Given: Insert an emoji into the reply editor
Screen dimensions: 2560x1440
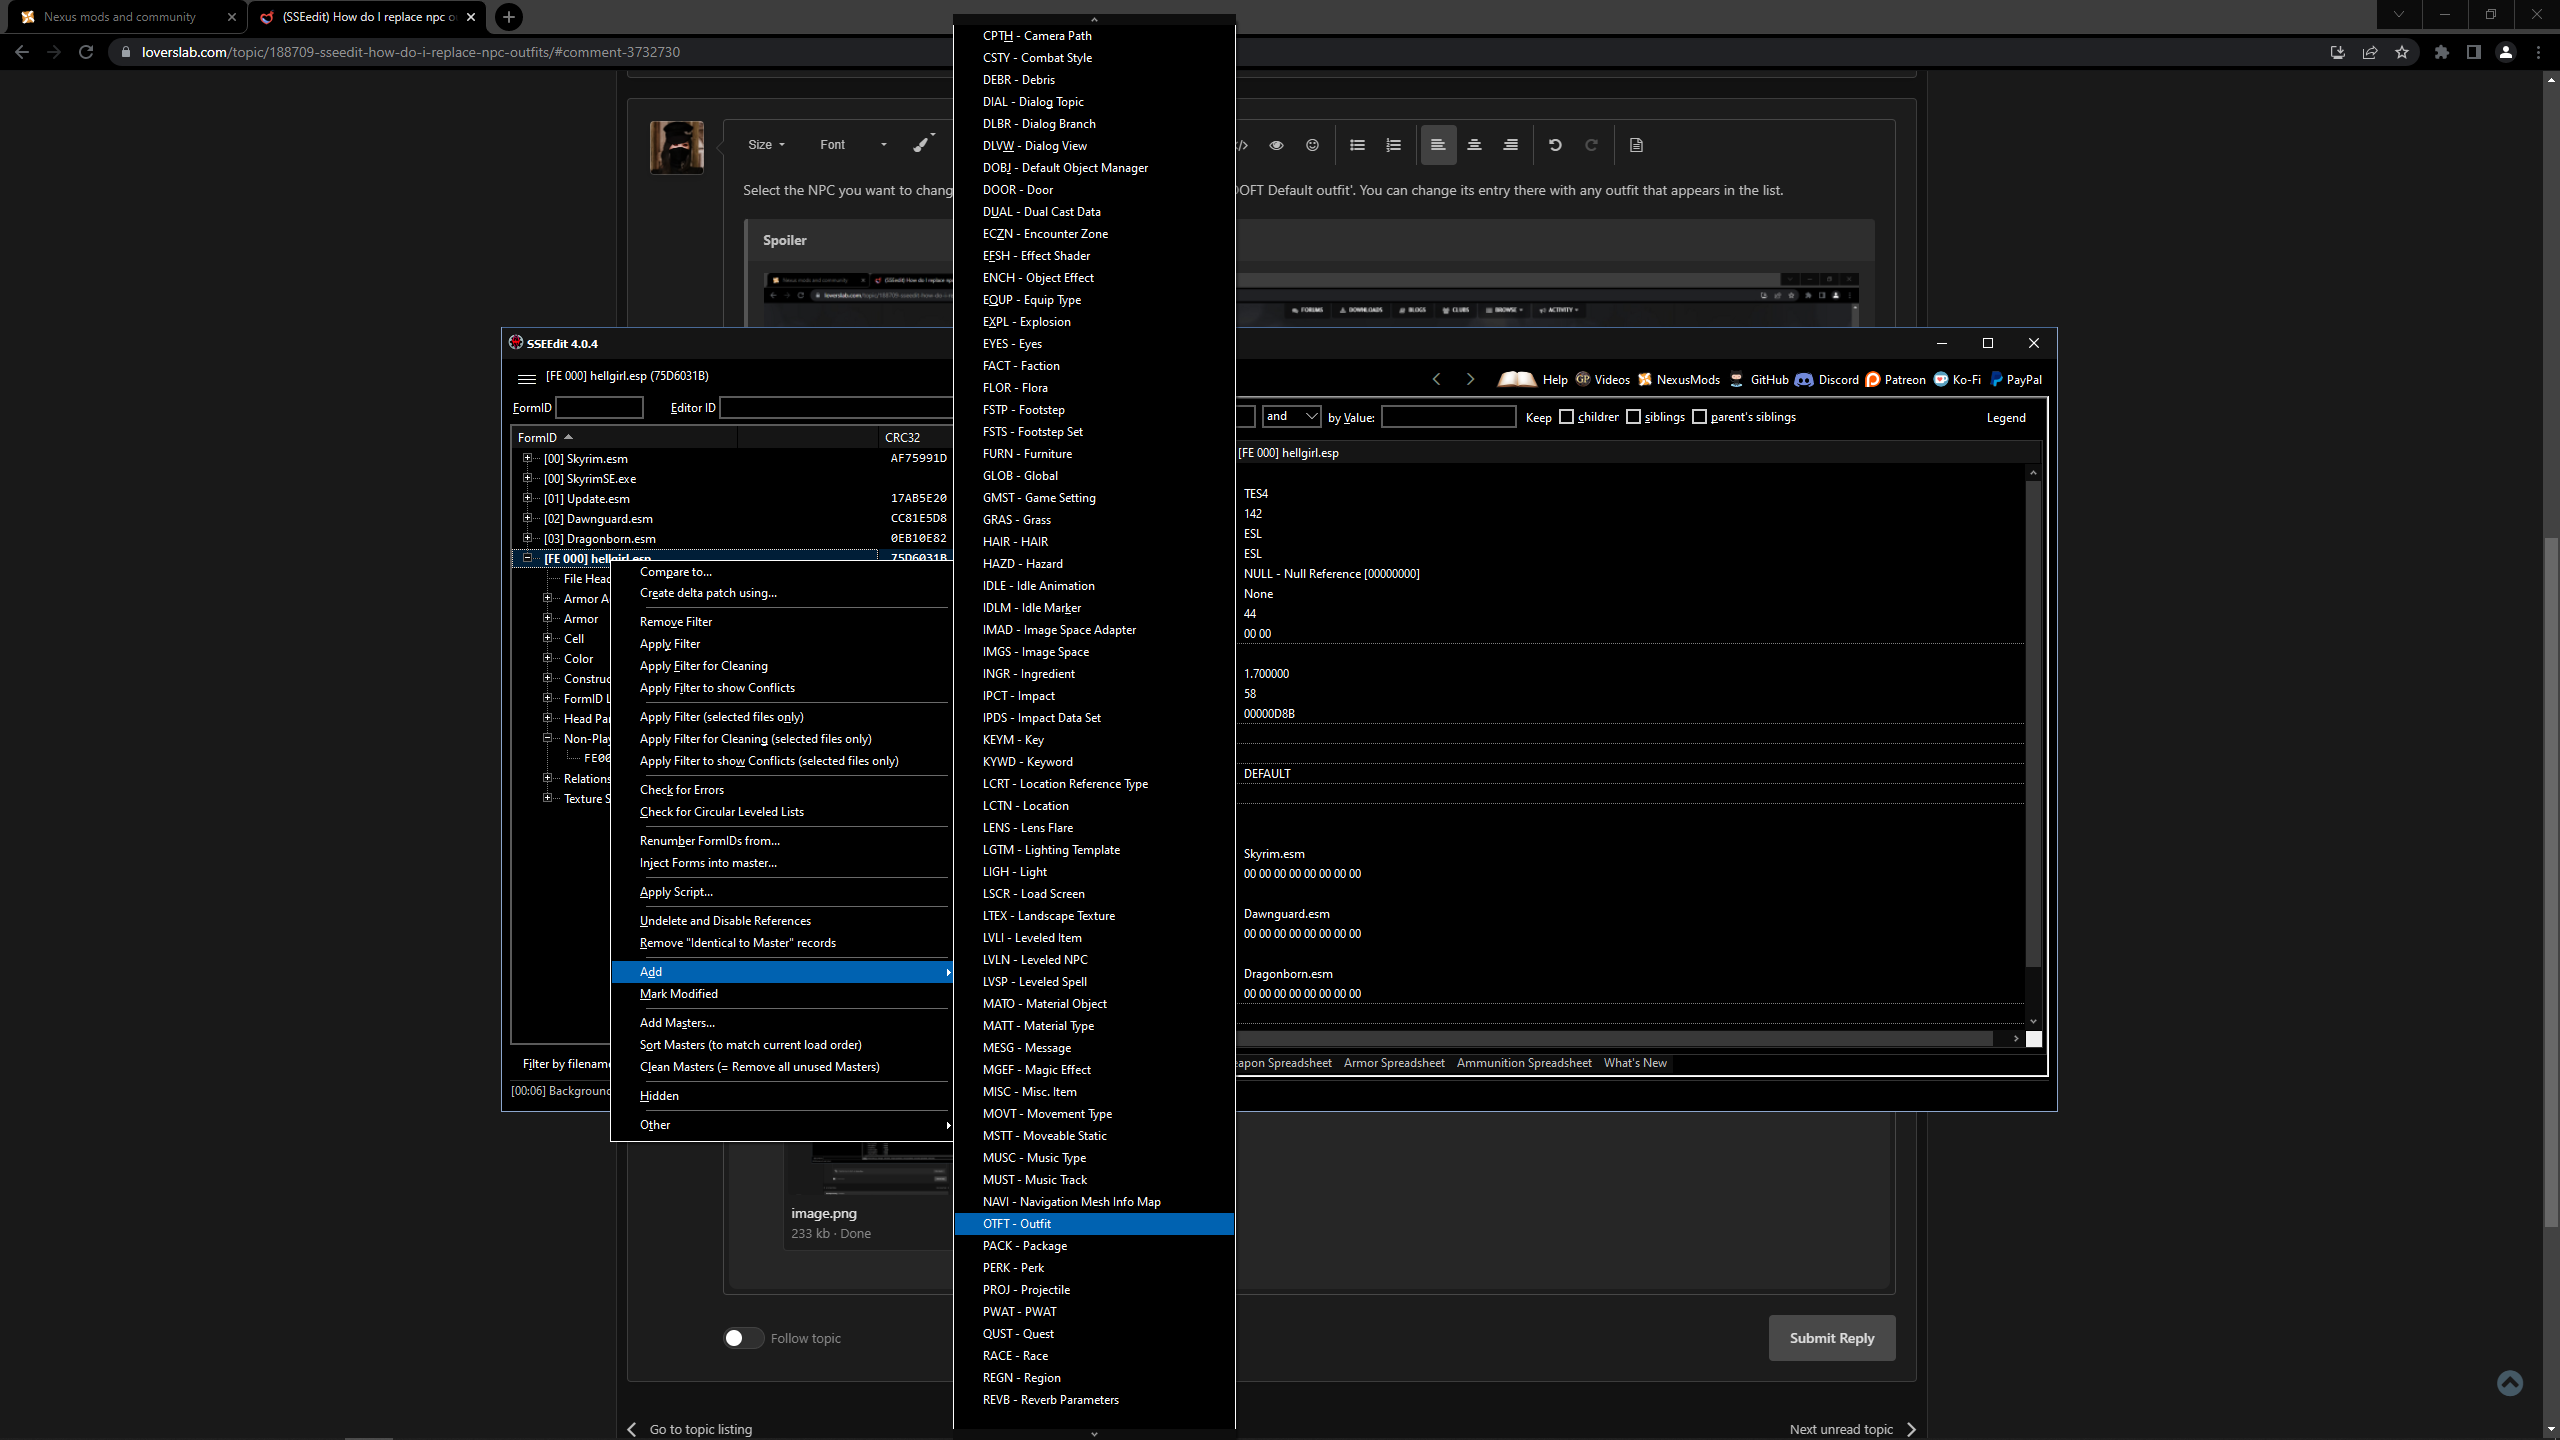Looking at the screenshot, I should [x=1311, y=145].
